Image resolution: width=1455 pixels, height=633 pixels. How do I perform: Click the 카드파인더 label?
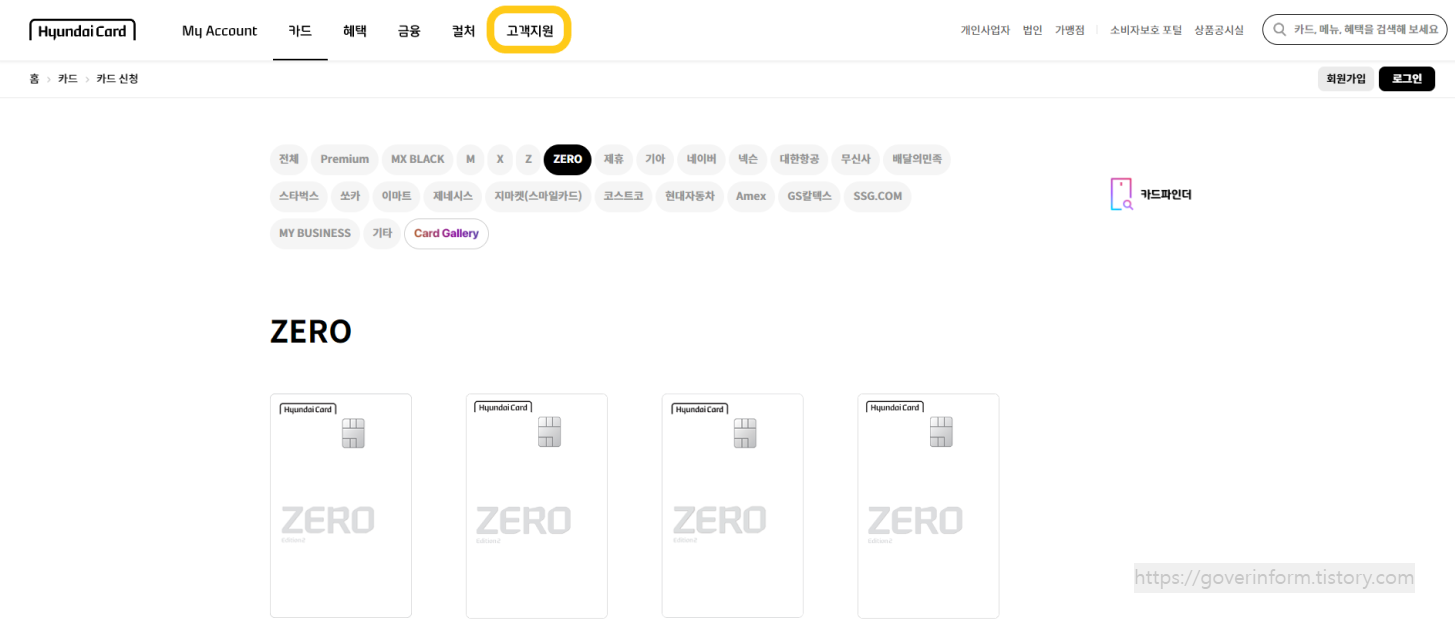tap(1166, 194)
